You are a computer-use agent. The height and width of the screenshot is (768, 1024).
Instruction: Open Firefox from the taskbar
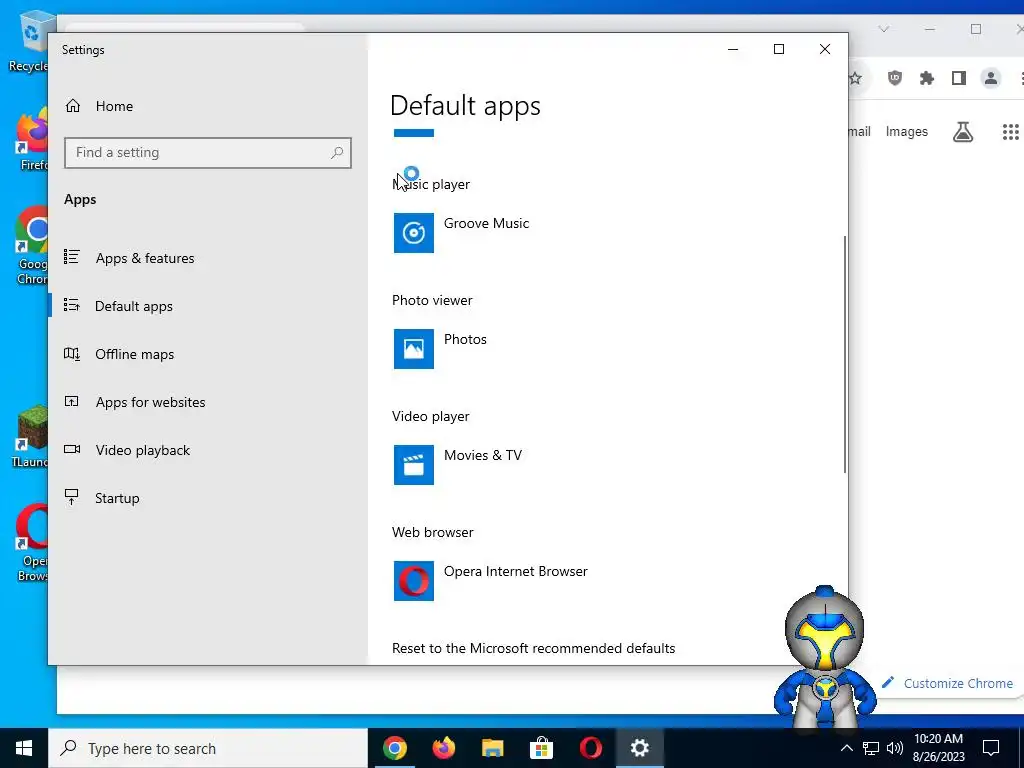(x=444, y=748)
